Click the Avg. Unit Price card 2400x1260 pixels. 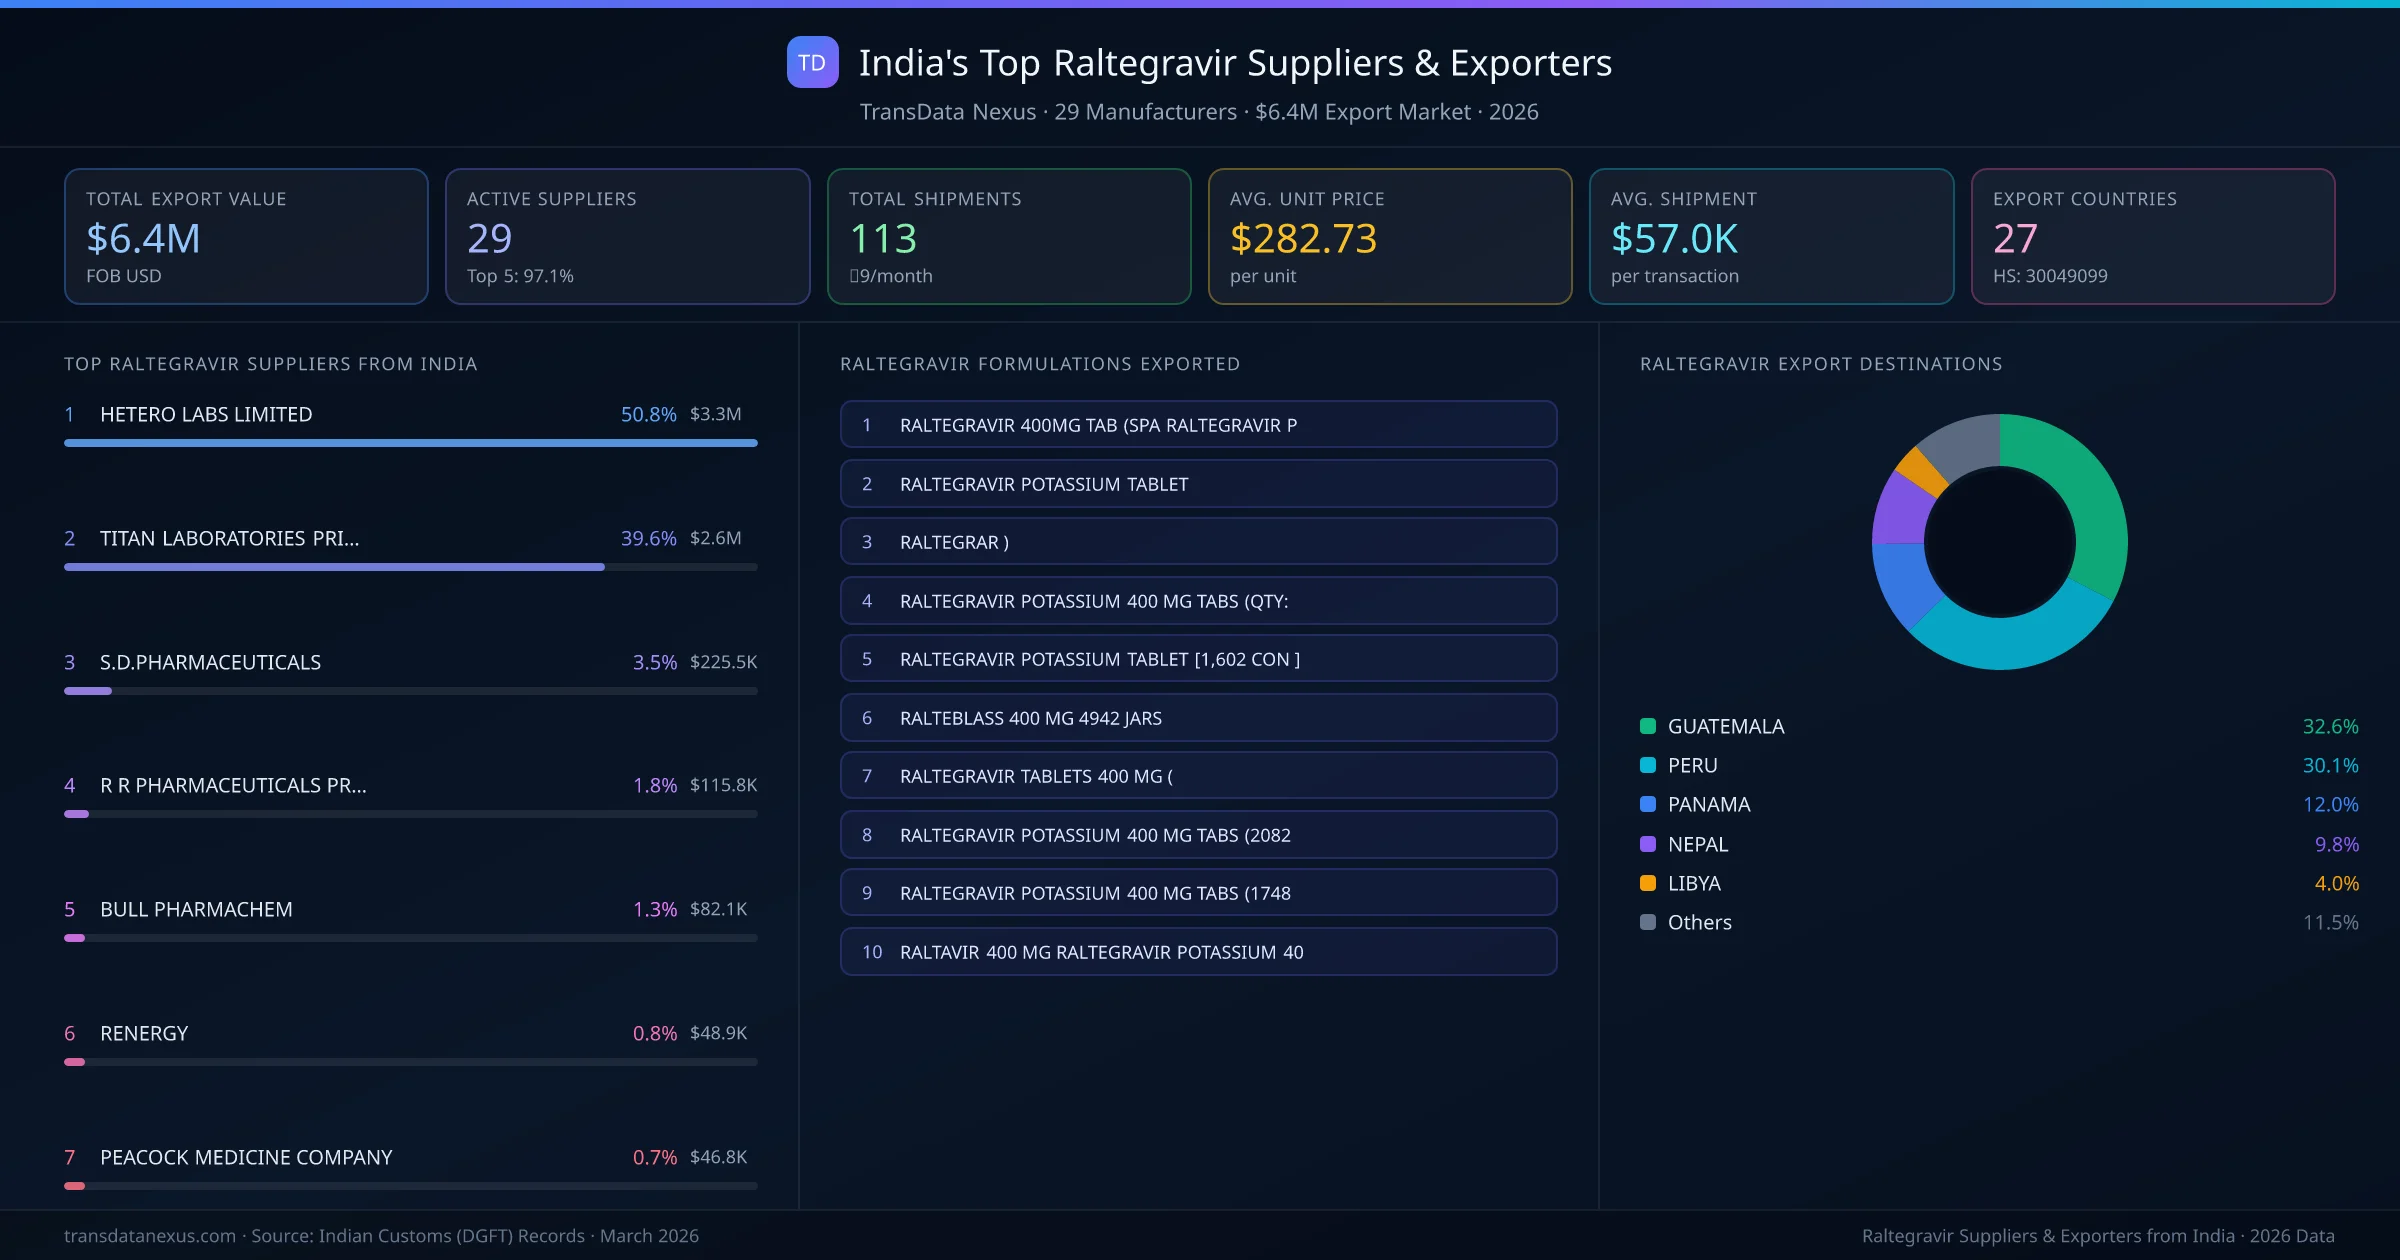pos(1390,236)
